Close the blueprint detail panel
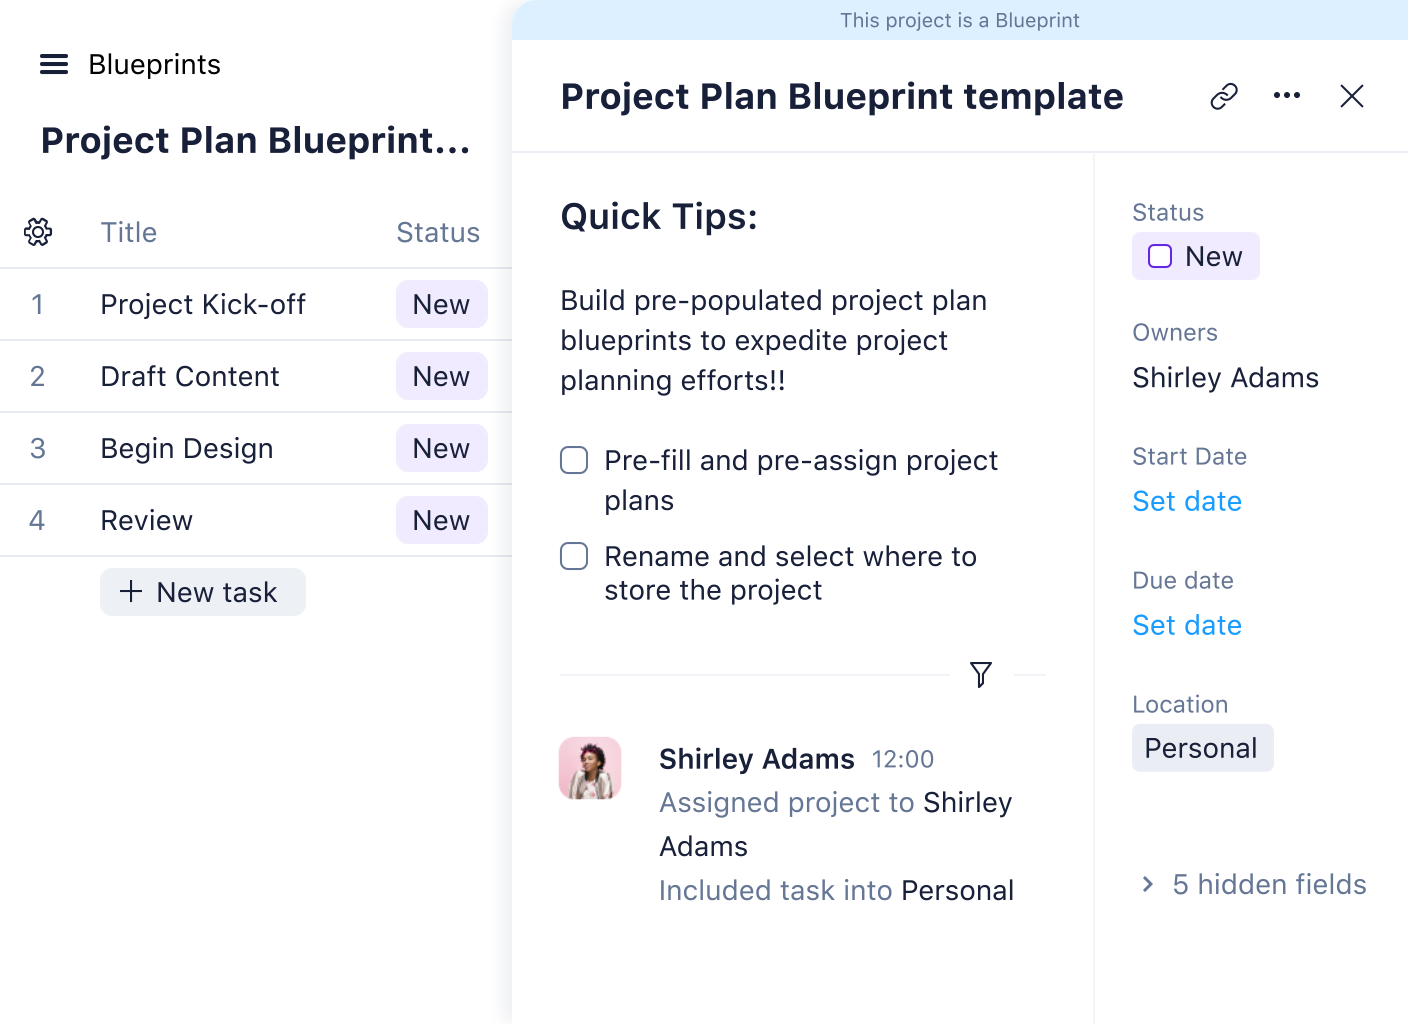This screenshot has height=1024, width=1408. coord(1352,96)
